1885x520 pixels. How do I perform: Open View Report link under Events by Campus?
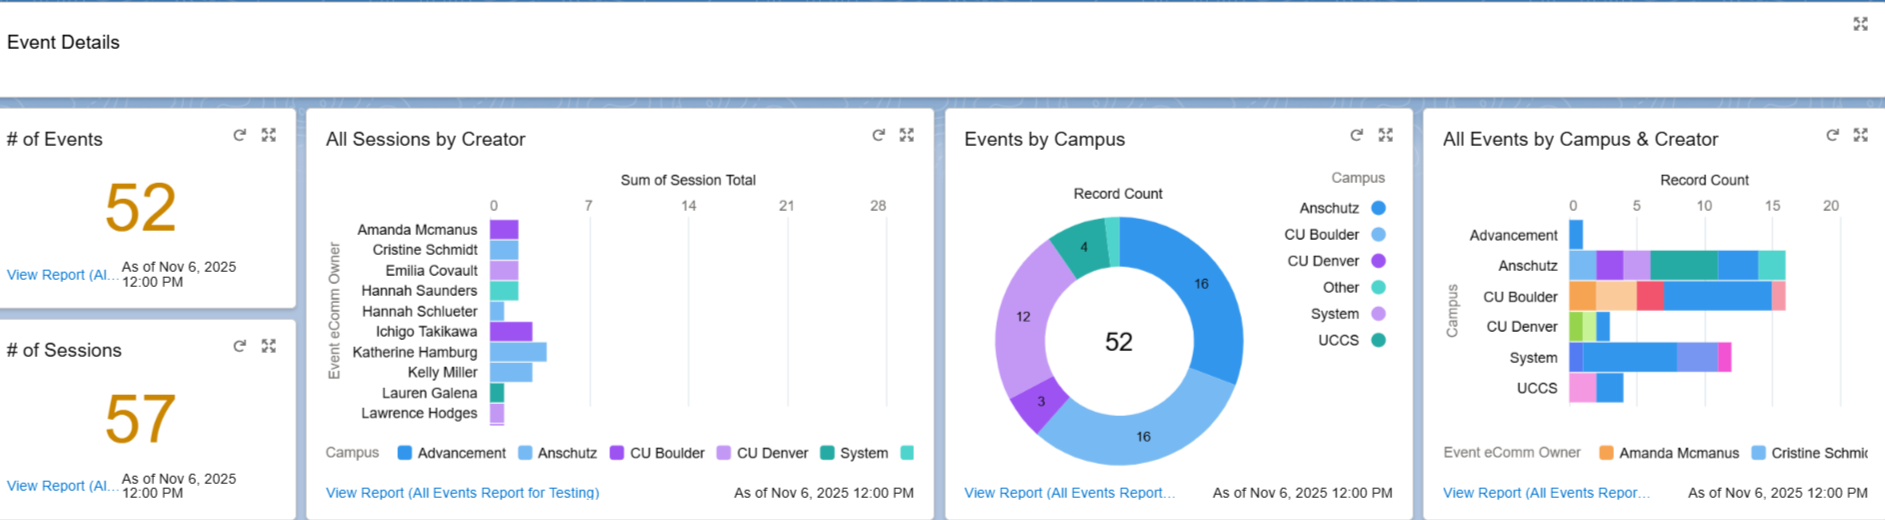click(x=1069, y=493)
